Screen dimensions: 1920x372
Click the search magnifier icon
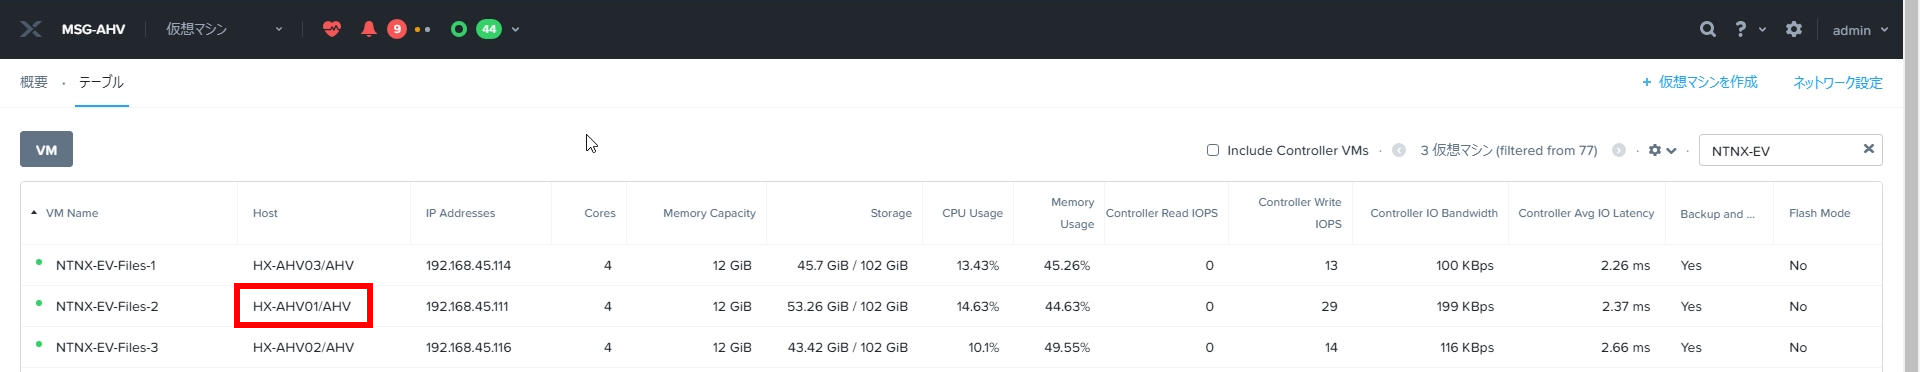click(x=1708, y=29)
